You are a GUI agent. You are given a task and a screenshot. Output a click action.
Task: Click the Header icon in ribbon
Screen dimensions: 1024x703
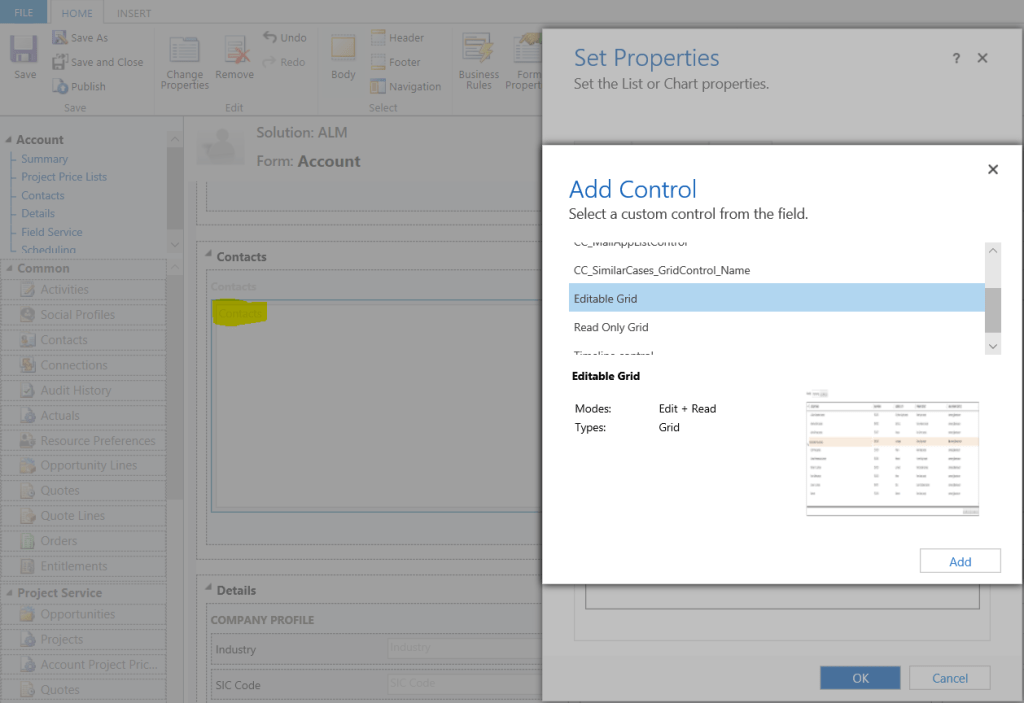379,38
